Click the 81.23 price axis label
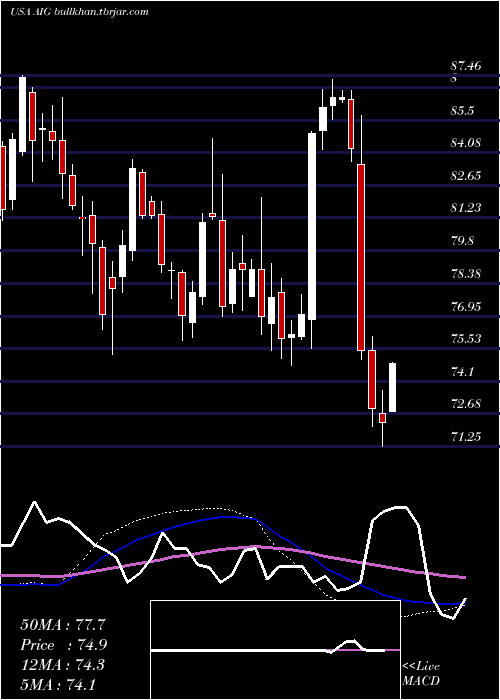 point(466,208)
